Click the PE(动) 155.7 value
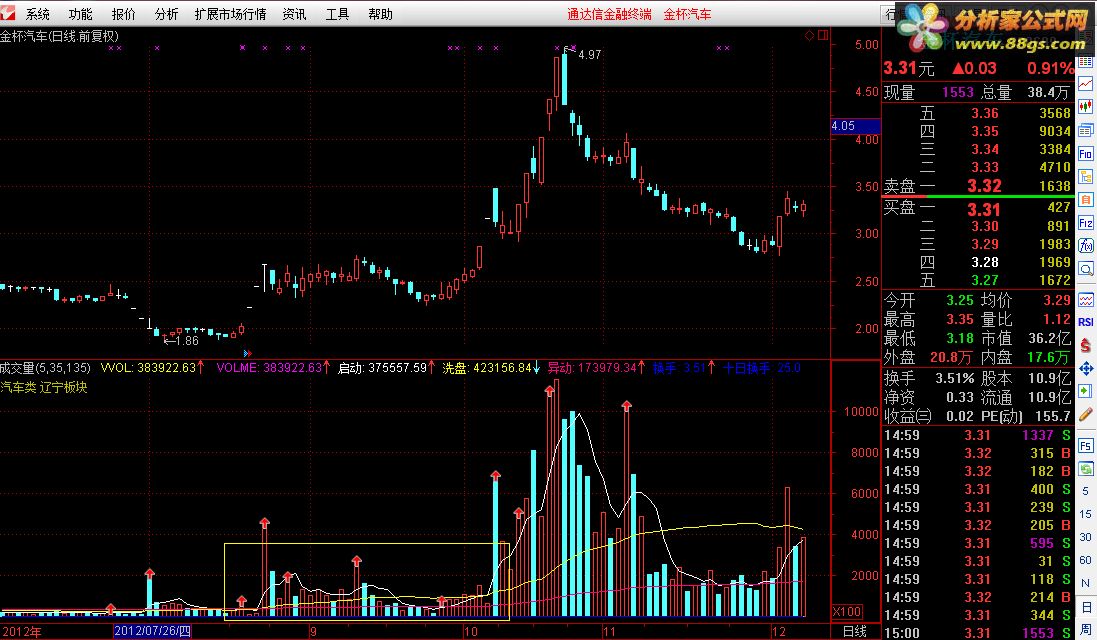This screenshot has width=1097, height=640. 1054,416
